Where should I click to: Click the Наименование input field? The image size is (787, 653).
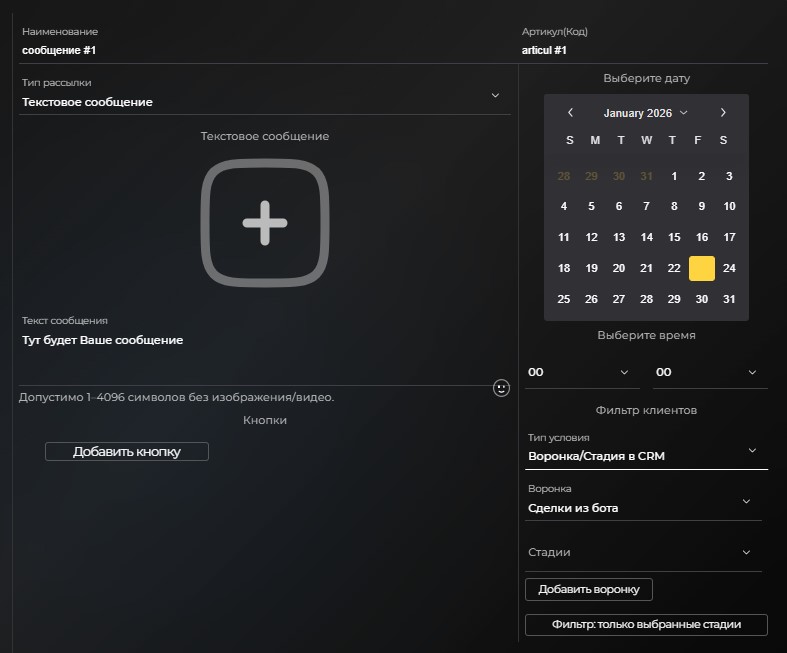tap(265, 50)
